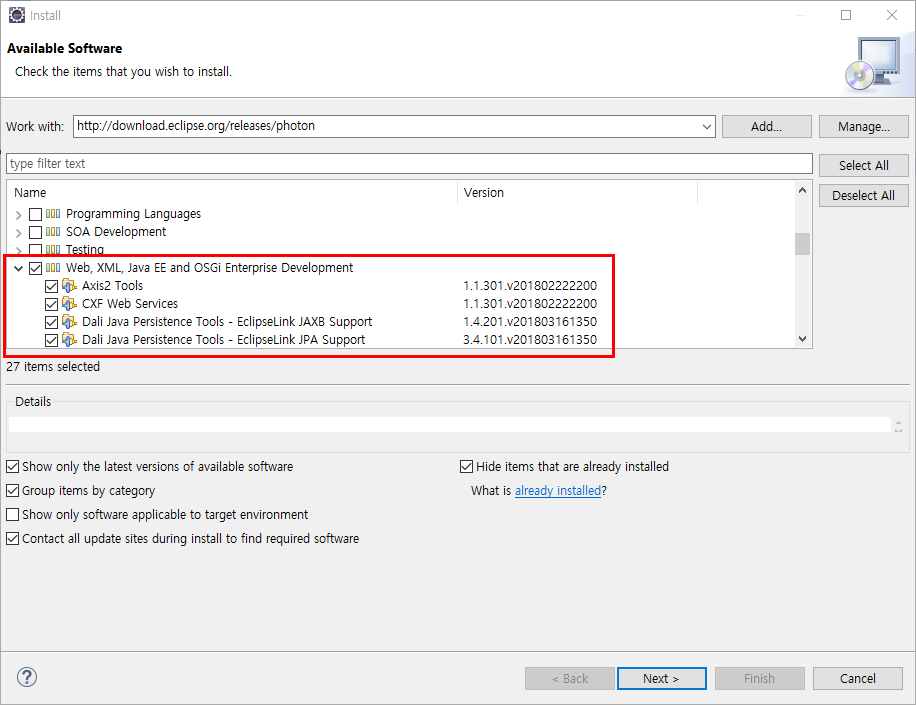The height and width of the screenshot is (705, 916).
Task: Expand the SOA Development category
Action: pos(19,233)
